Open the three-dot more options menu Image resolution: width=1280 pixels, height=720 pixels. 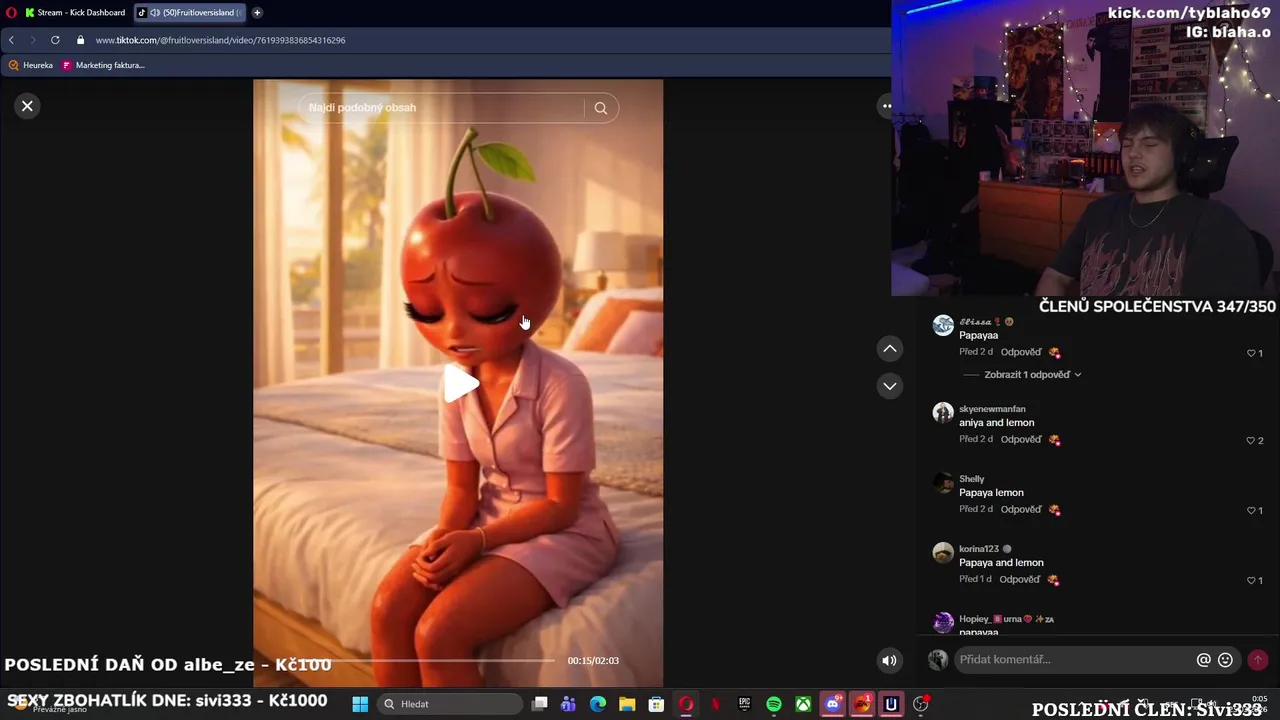click(886, 106)
